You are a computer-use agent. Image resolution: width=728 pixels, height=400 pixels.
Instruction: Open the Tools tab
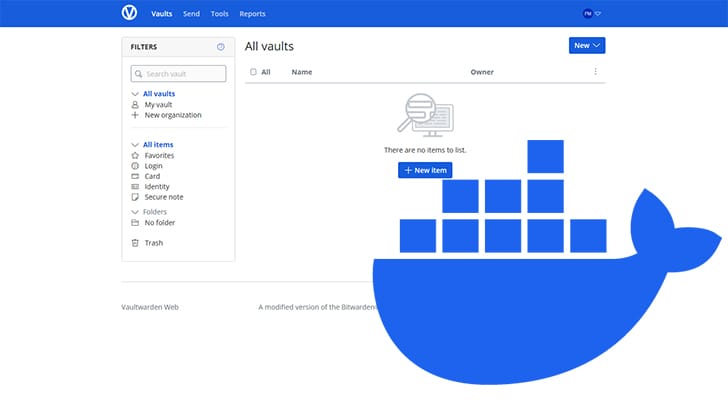click(x=220, y=14)
